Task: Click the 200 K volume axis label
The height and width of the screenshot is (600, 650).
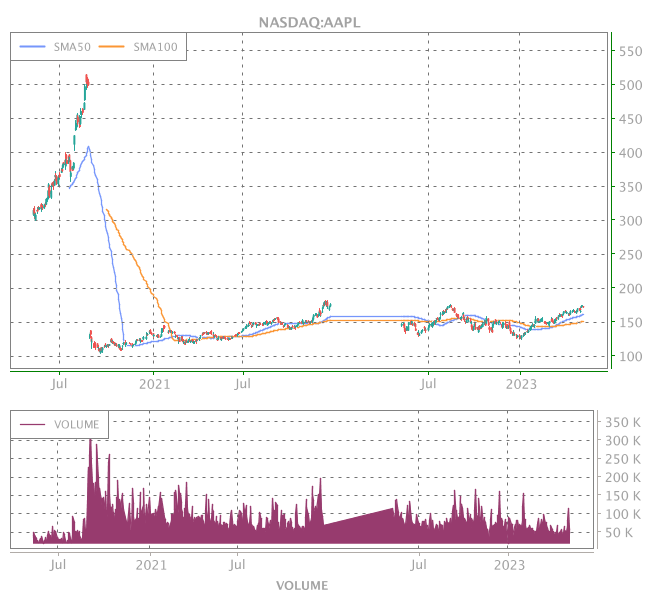Action: click(623, 478)
